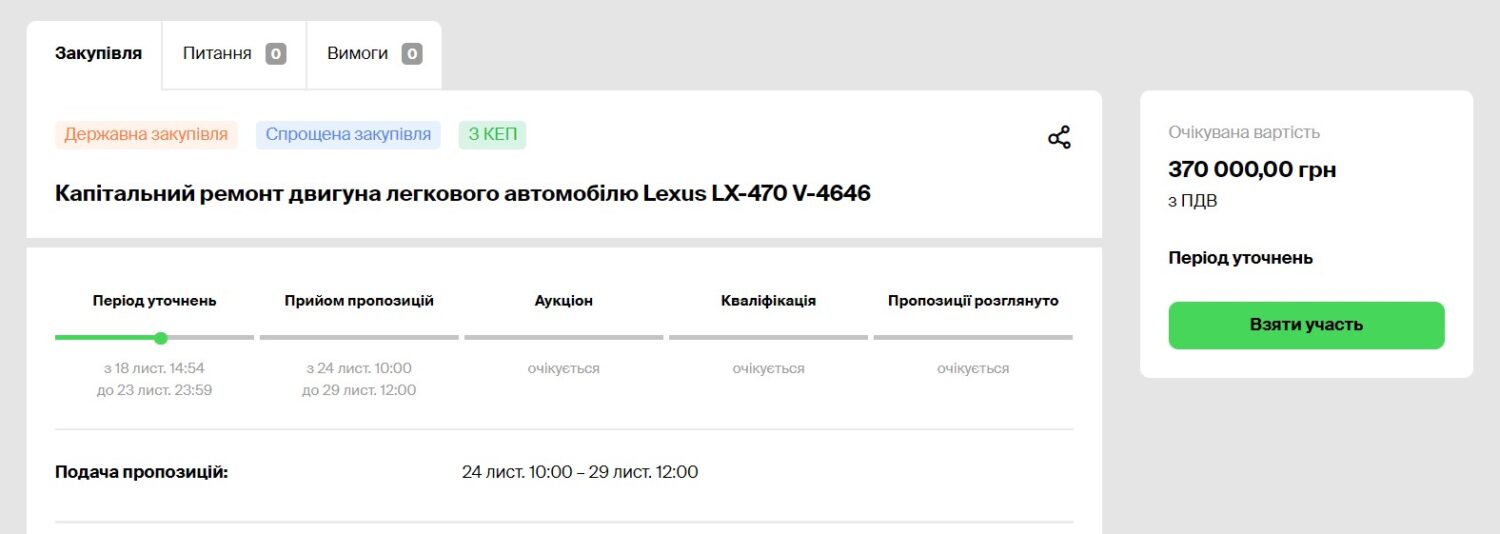Select the Період уточнень stage

[154, 300]
